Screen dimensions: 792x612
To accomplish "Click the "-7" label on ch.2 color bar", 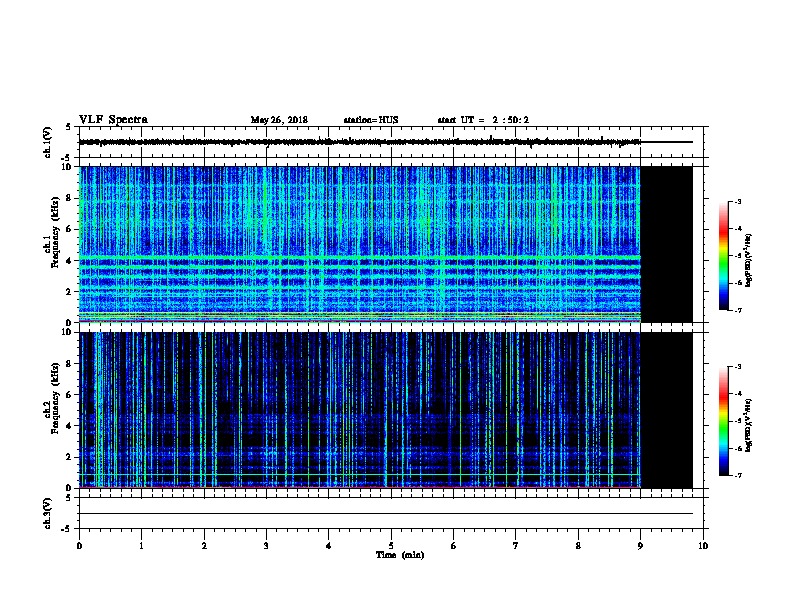I will pyautogui.click(x=738, y=475).
